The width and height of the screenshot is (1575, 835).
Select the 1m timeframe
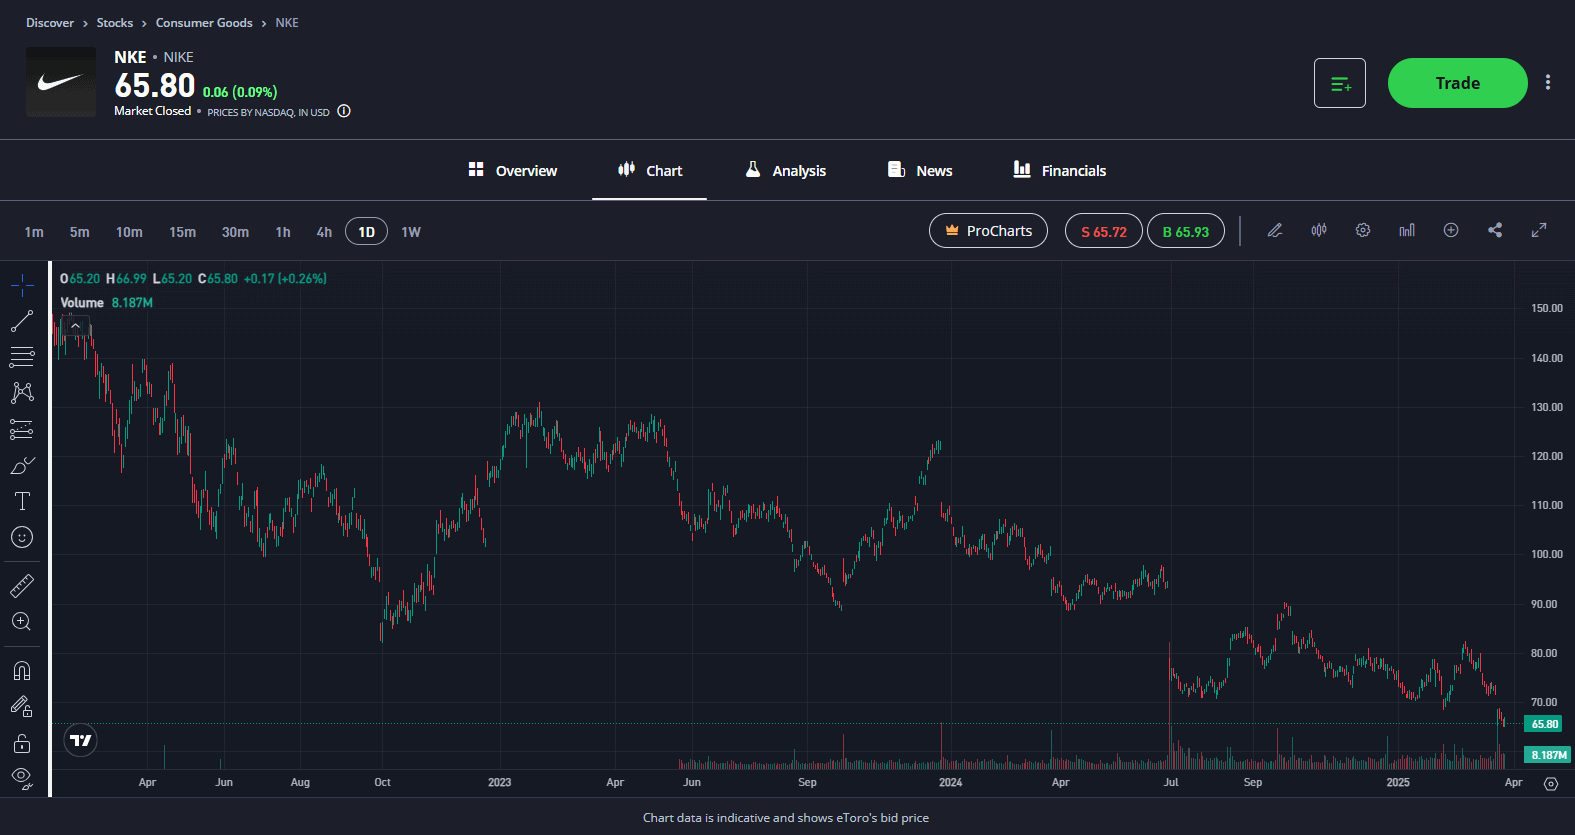[x=34, y=232]
